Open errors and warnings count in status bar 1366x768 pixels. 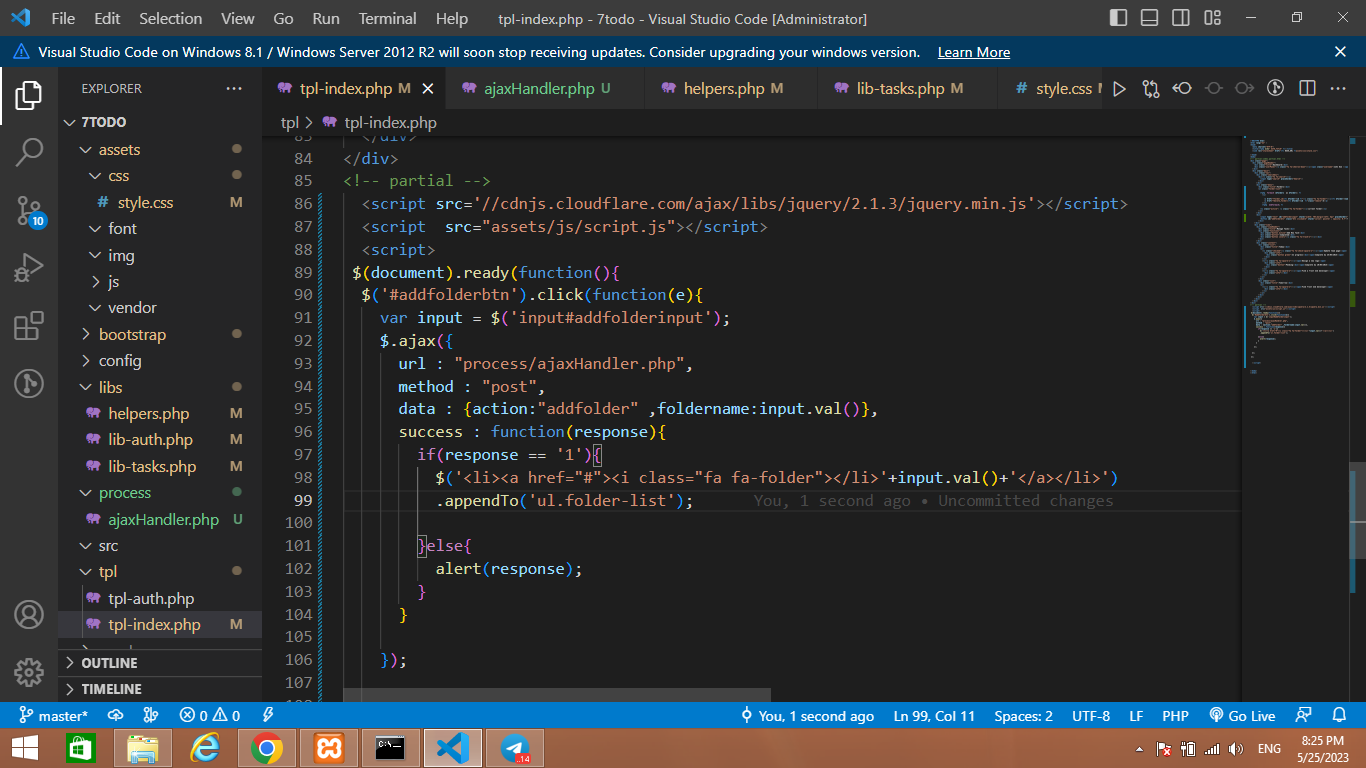tap(209, 716)
